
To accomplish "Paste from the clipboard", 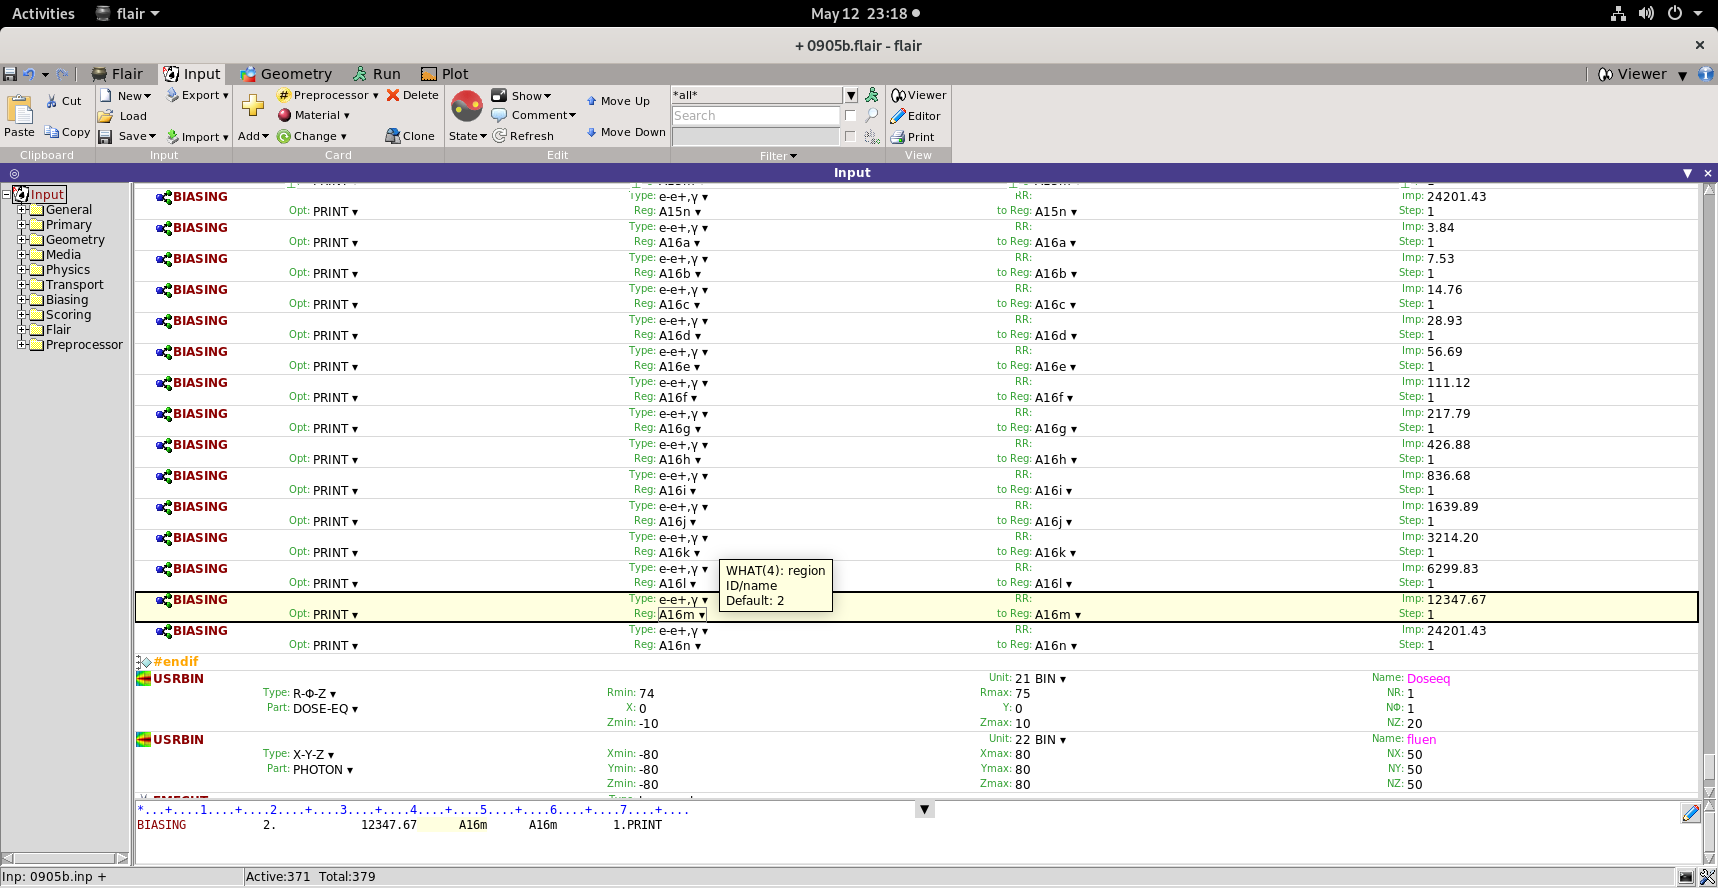I will [x=20, y=115].
